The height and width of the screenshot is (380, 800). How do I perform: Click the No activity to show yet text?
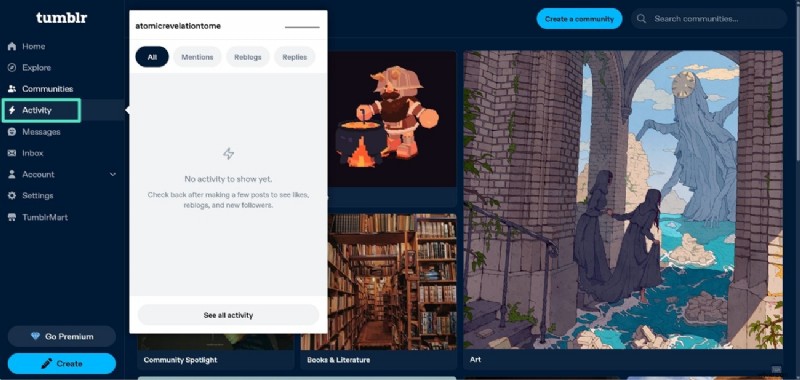[228, 179]
